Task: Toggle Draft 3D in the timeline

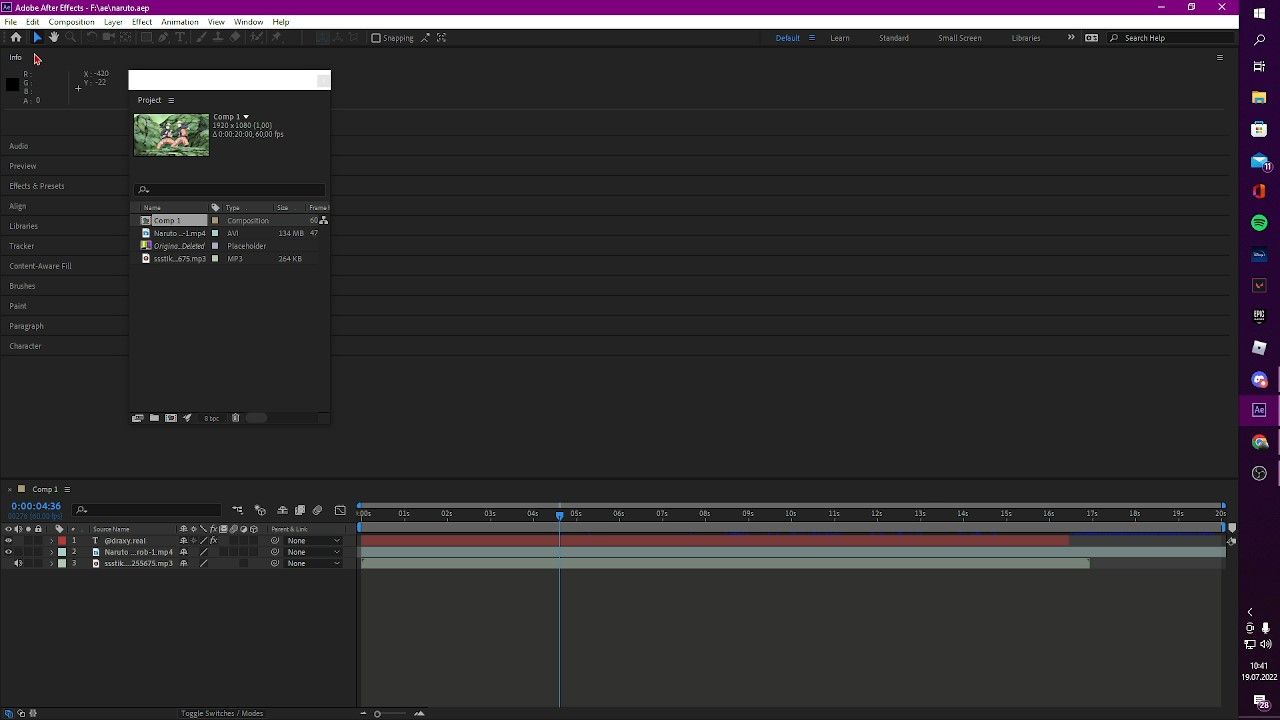Action: (260, 511)
